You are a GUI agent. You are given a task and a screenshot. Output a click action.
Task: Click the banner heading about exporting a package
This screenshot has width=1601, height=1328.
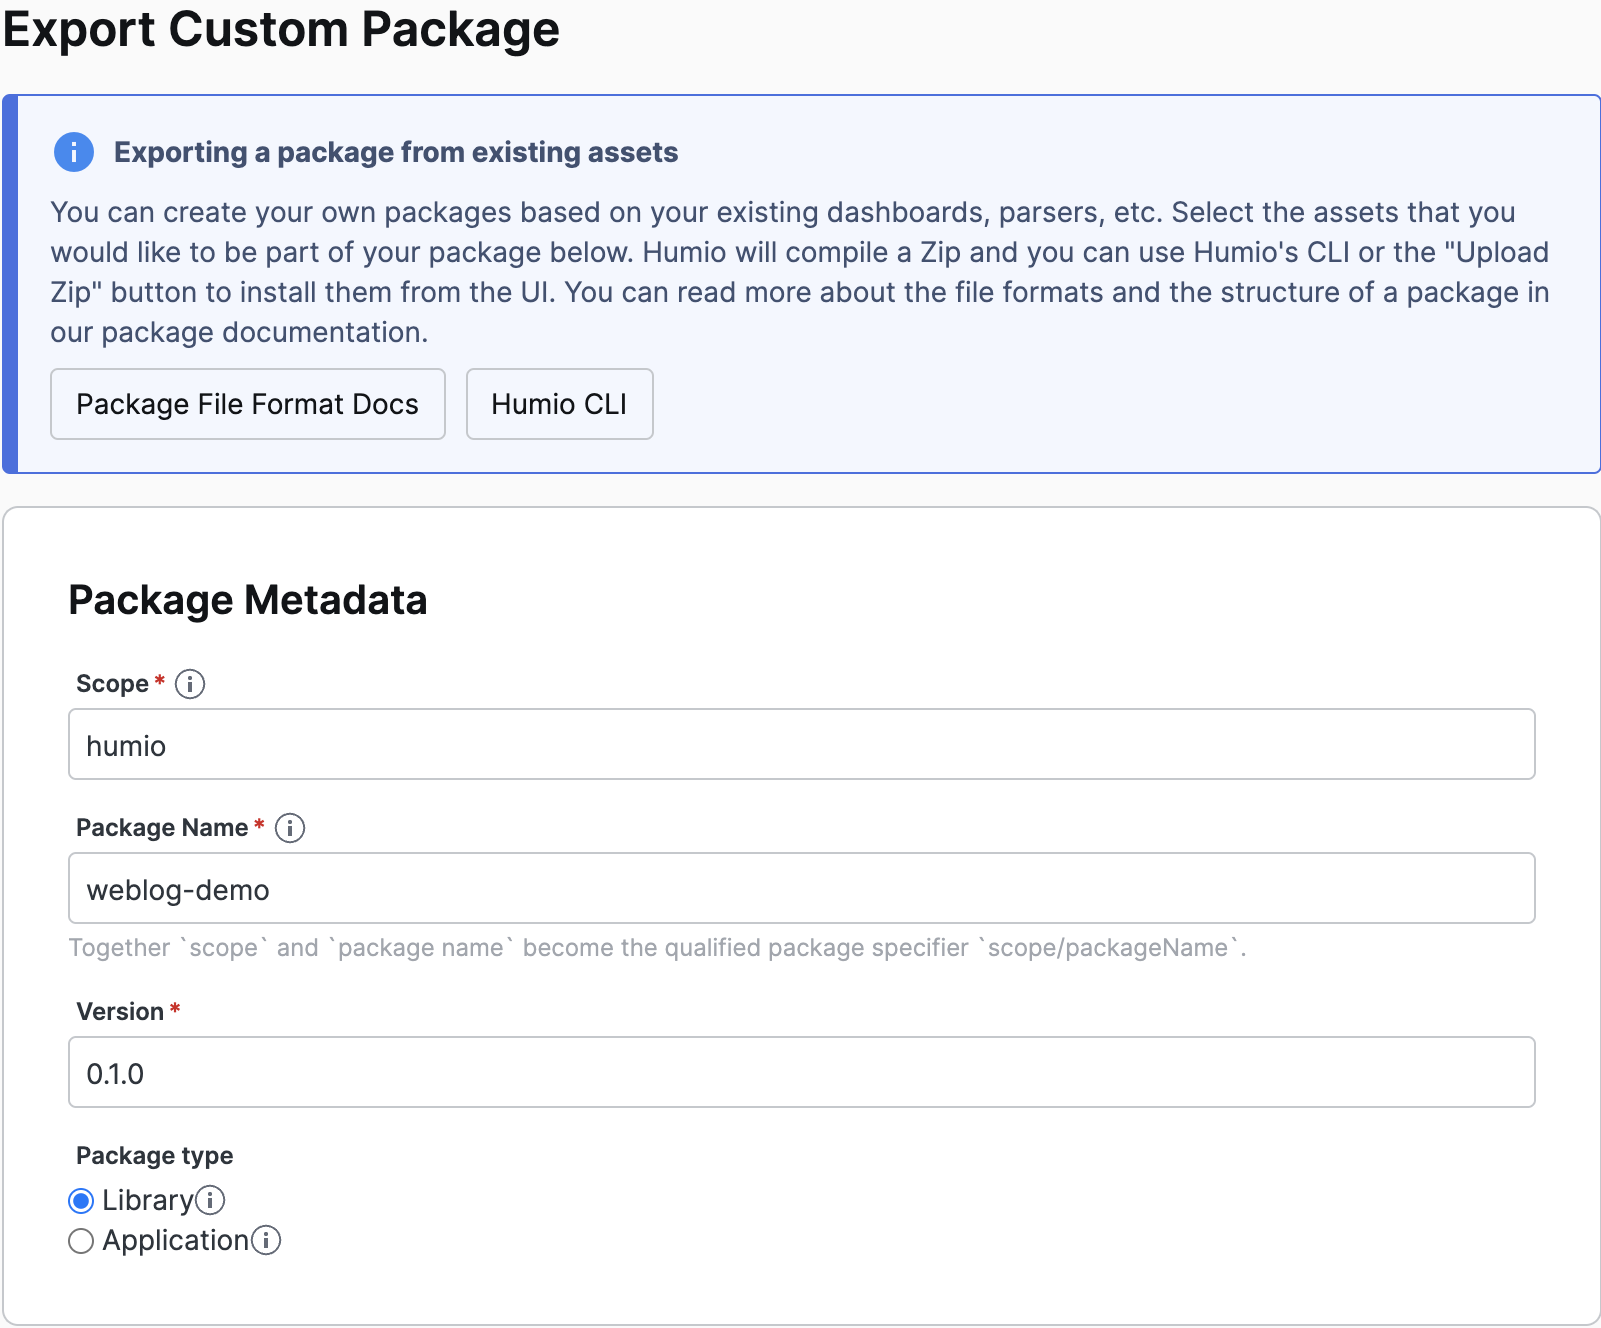point(396,152)
